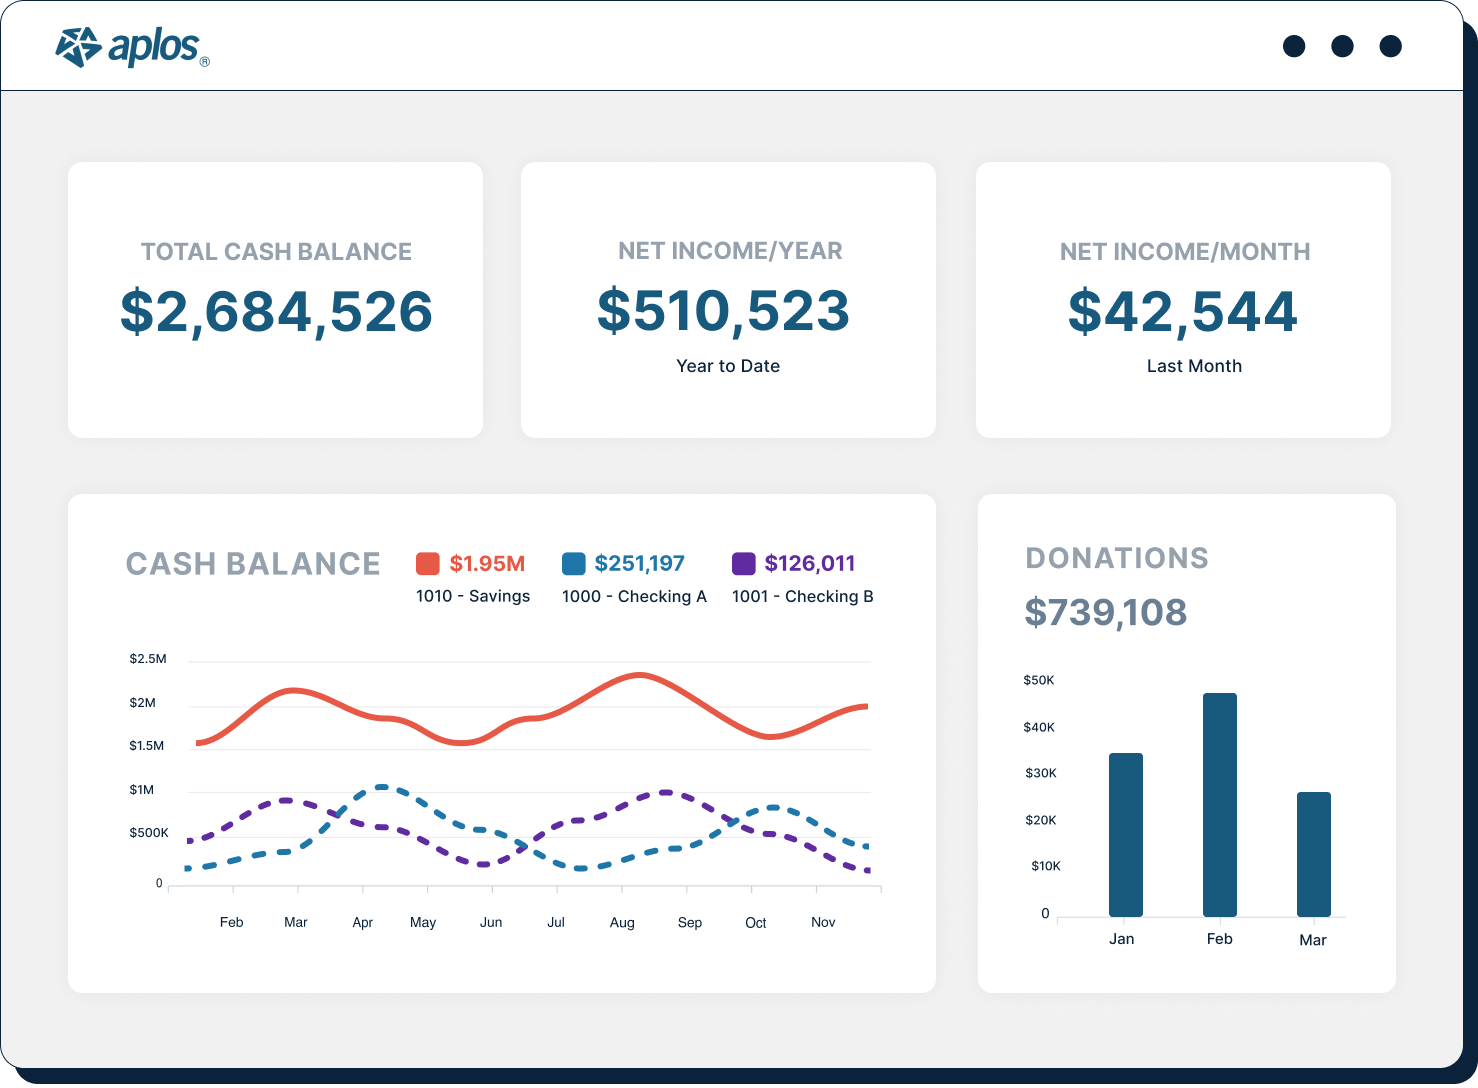Click the middle circle icon in the top bar

(1342, 46)
